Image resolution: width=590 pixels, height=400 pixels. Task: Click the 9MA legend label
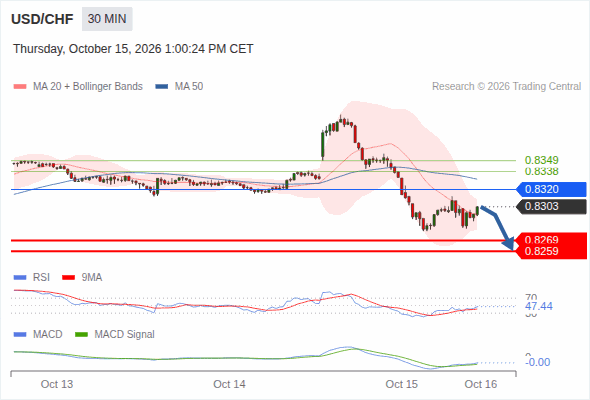(x=92, y=278)
